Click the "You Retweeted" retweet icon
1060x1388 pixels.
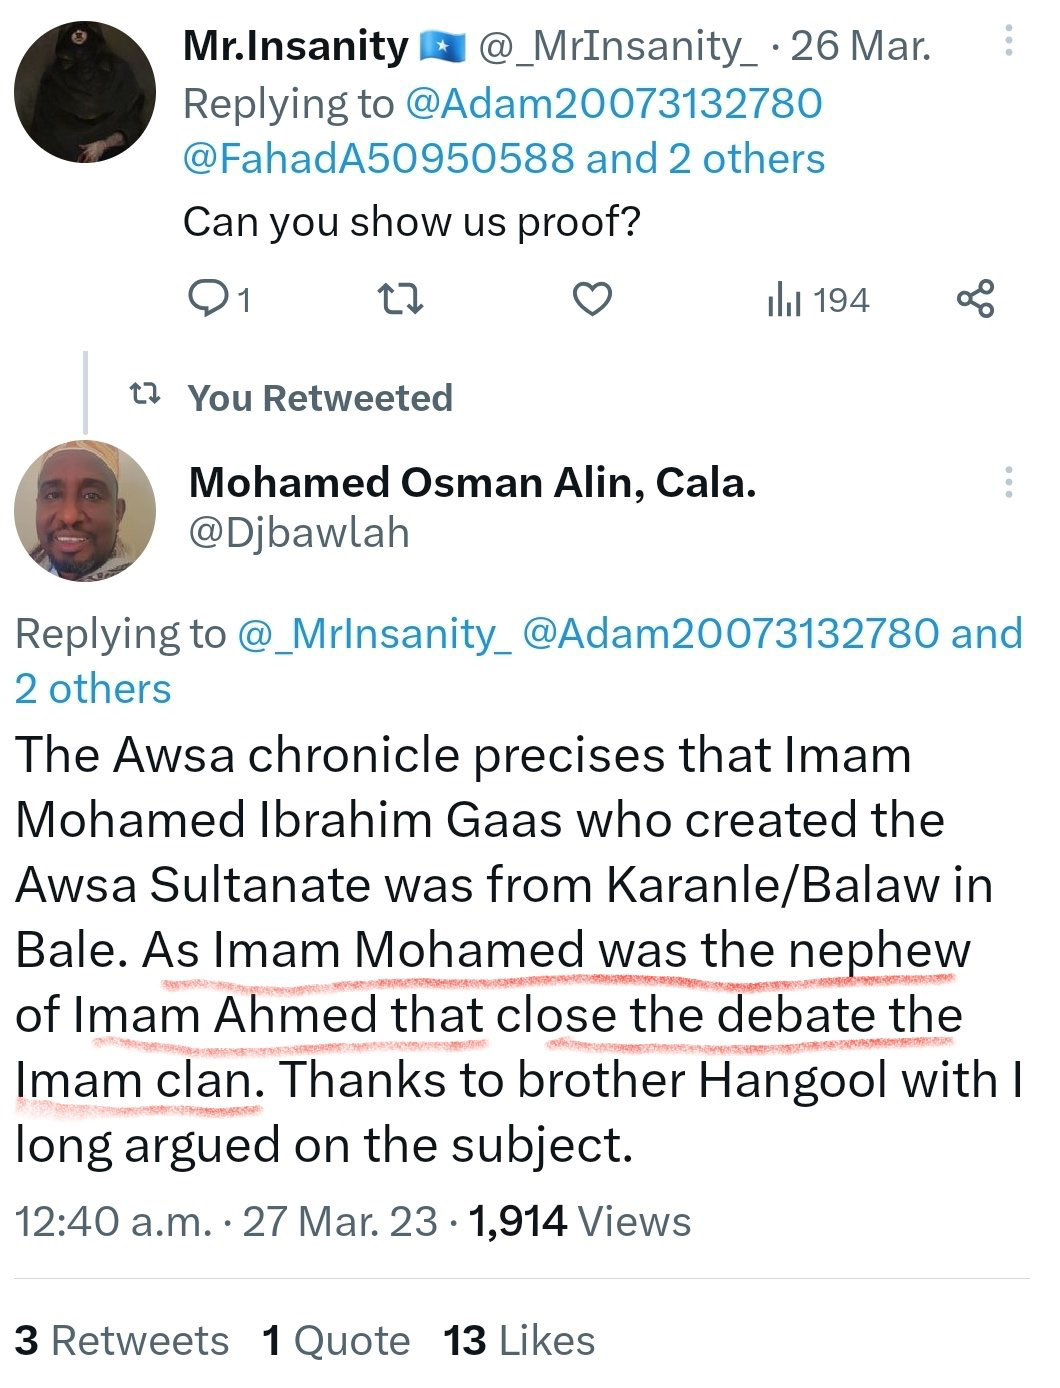click(146, 397)
